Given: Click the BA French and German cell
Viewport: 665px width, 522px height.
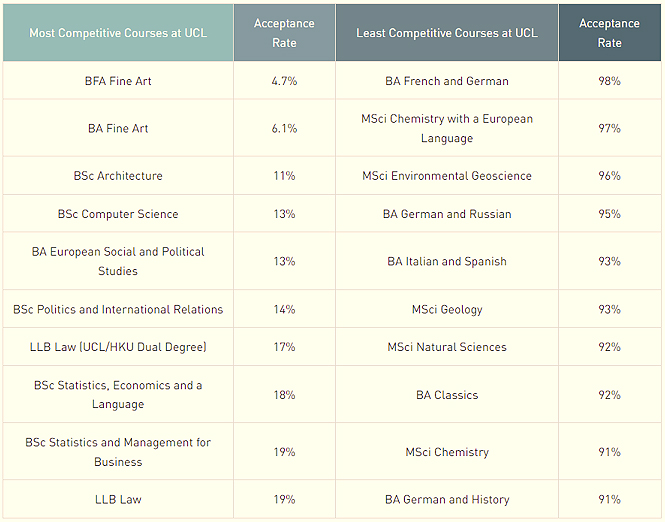Looking at the screenshot, I should (446, 81).
